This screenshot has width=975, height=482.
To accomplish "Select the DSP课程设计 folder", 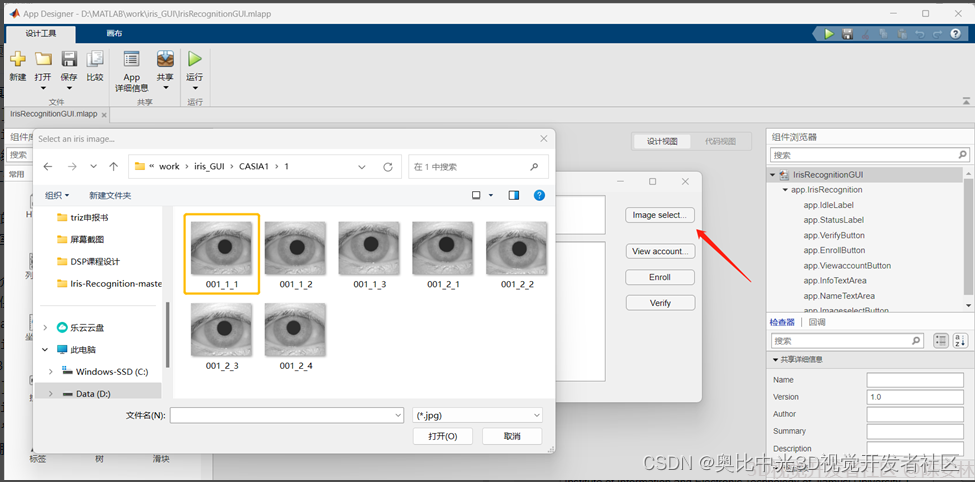I will pyautogui.click(x=95, y=261).
